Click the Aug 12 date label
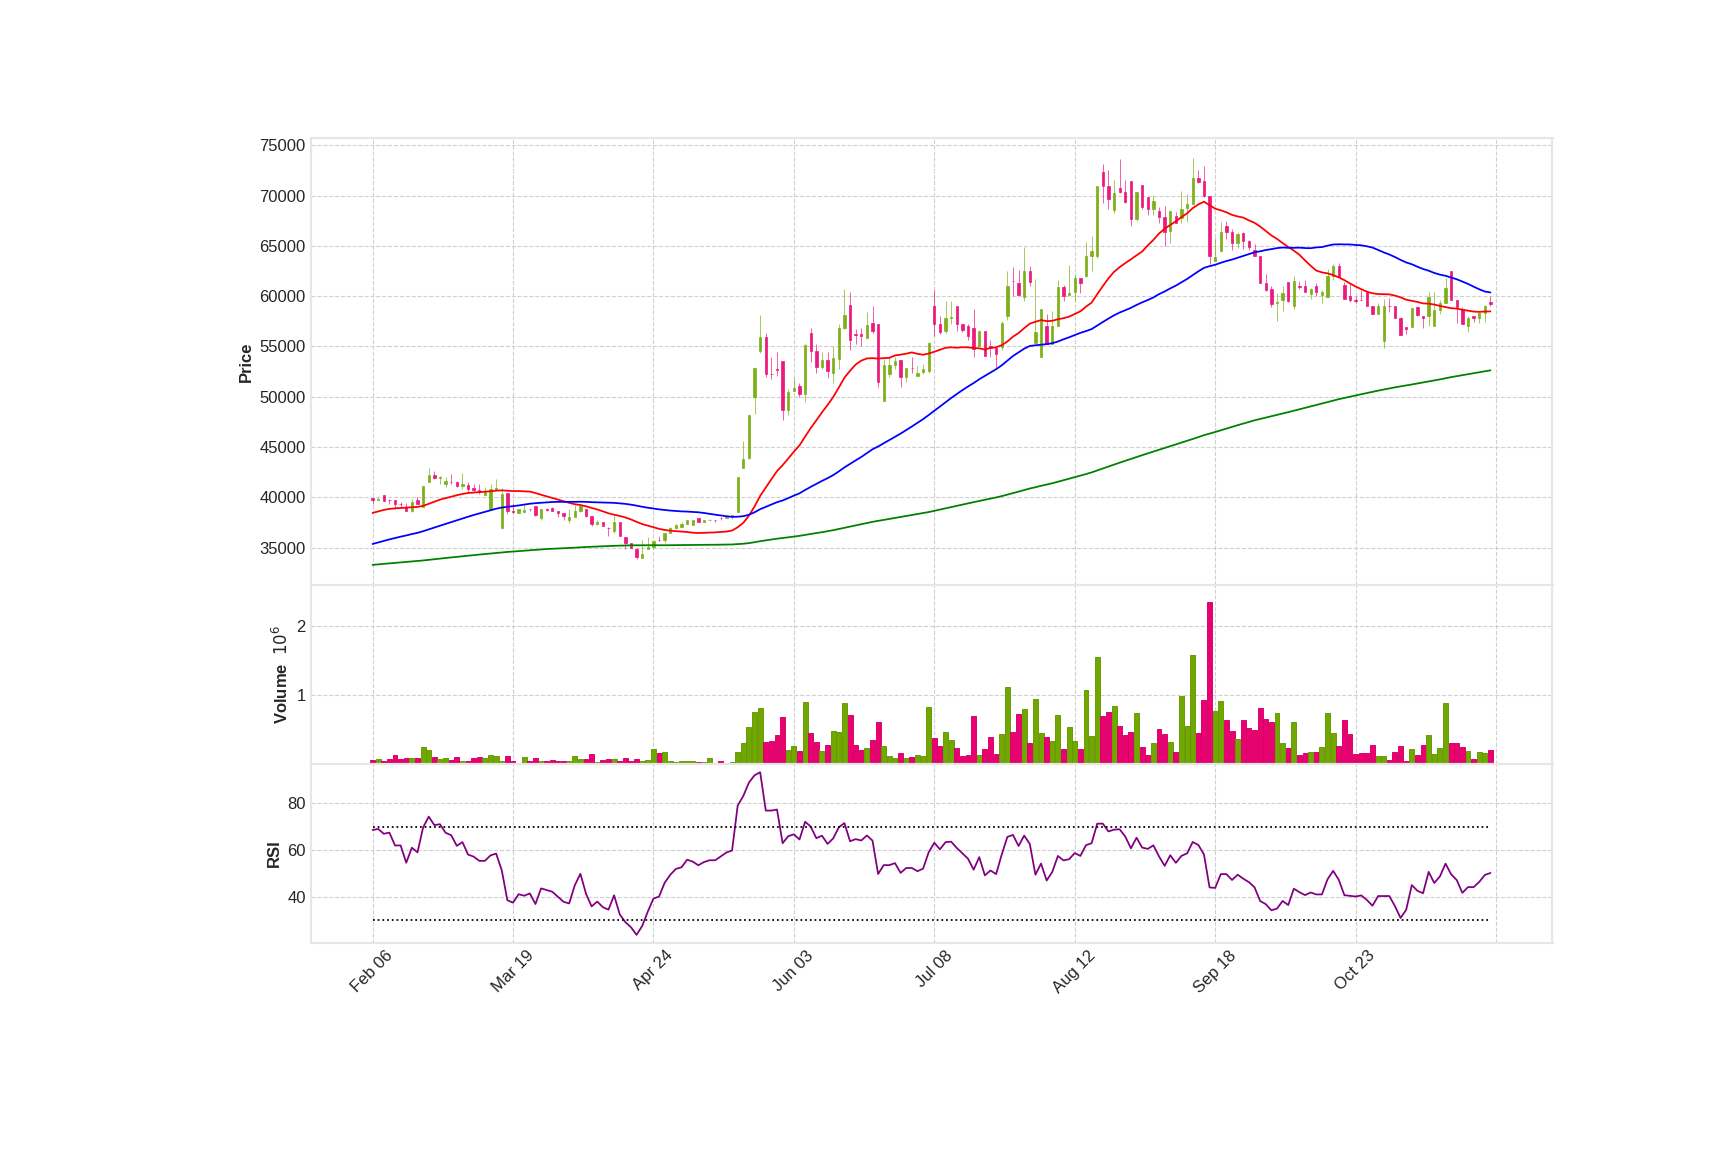Image resolution: width=1725 pixels, height=1150 pixels. coord(1073,971)
